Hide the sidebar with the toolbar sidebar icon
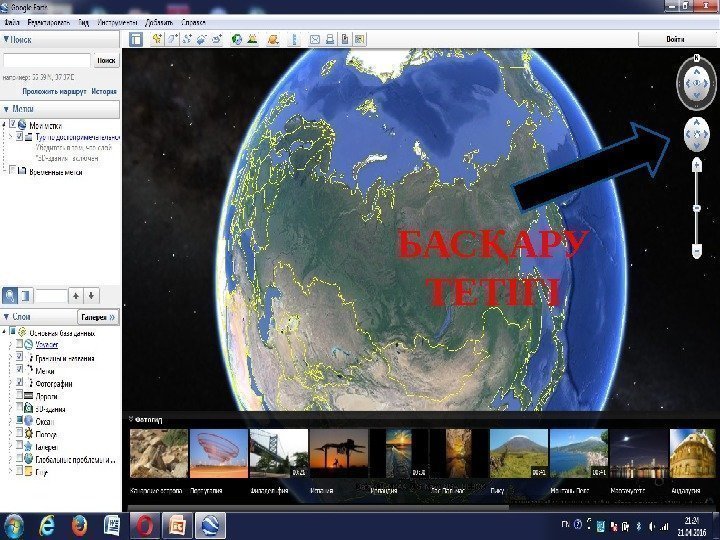Image resolution: width=720 pixels, height=540 pixels. click(136, 39)
